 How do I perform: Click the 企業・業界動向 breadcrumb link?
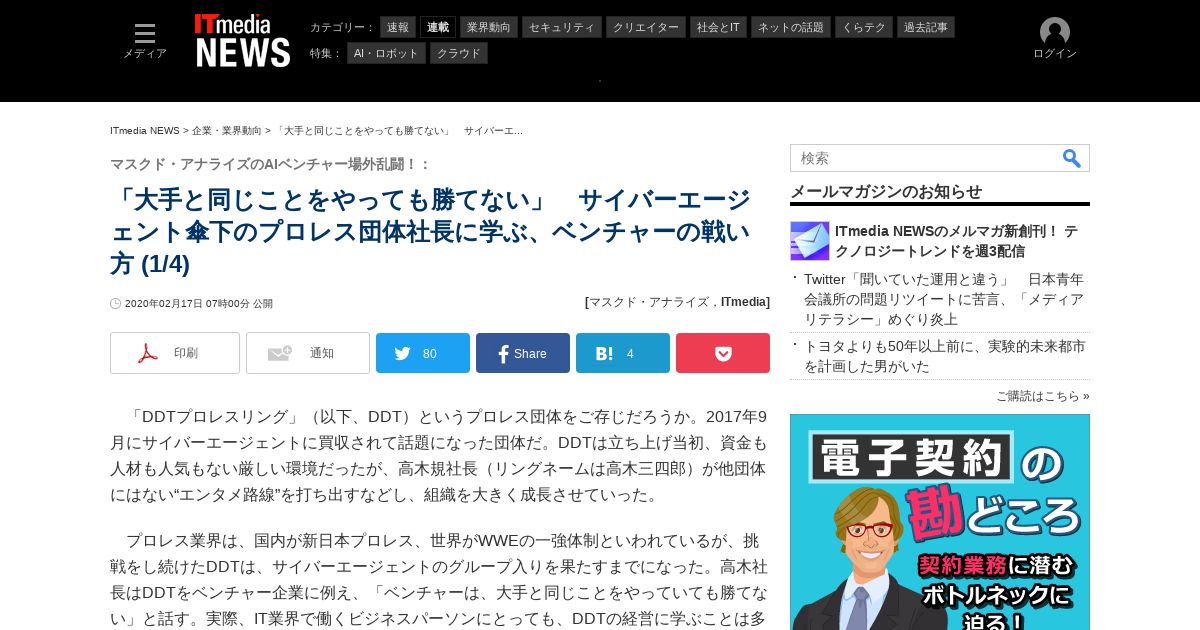[227, 131]
